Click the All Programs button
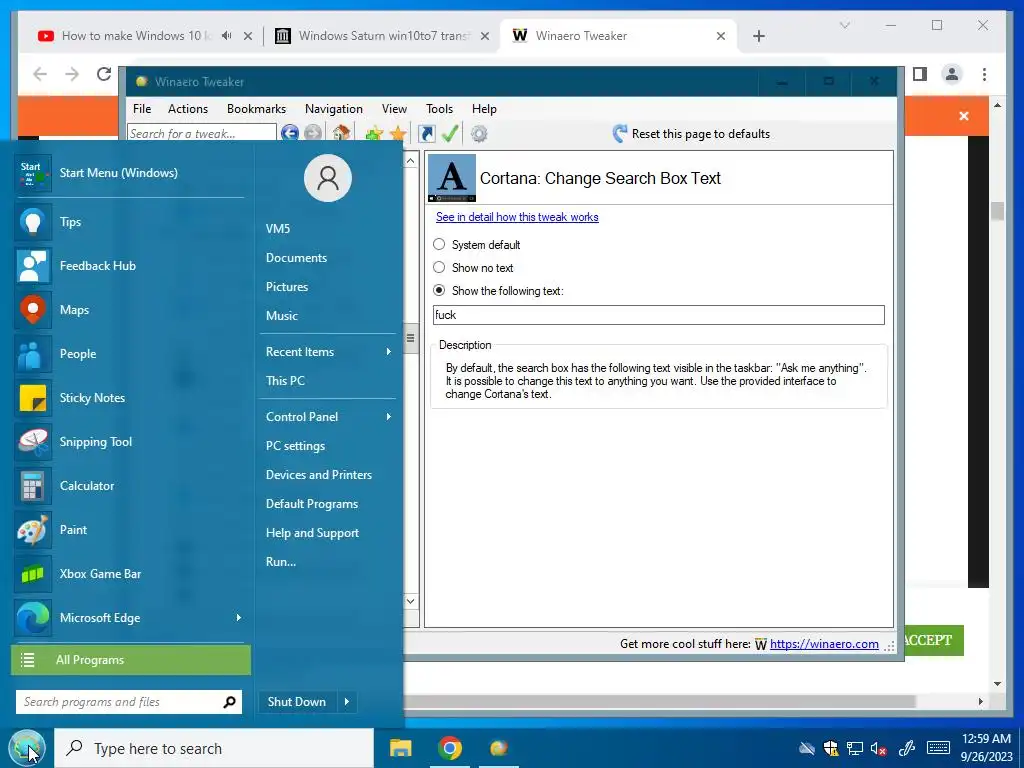Viewport: 1024px width, 768px height. coord(131,660)
